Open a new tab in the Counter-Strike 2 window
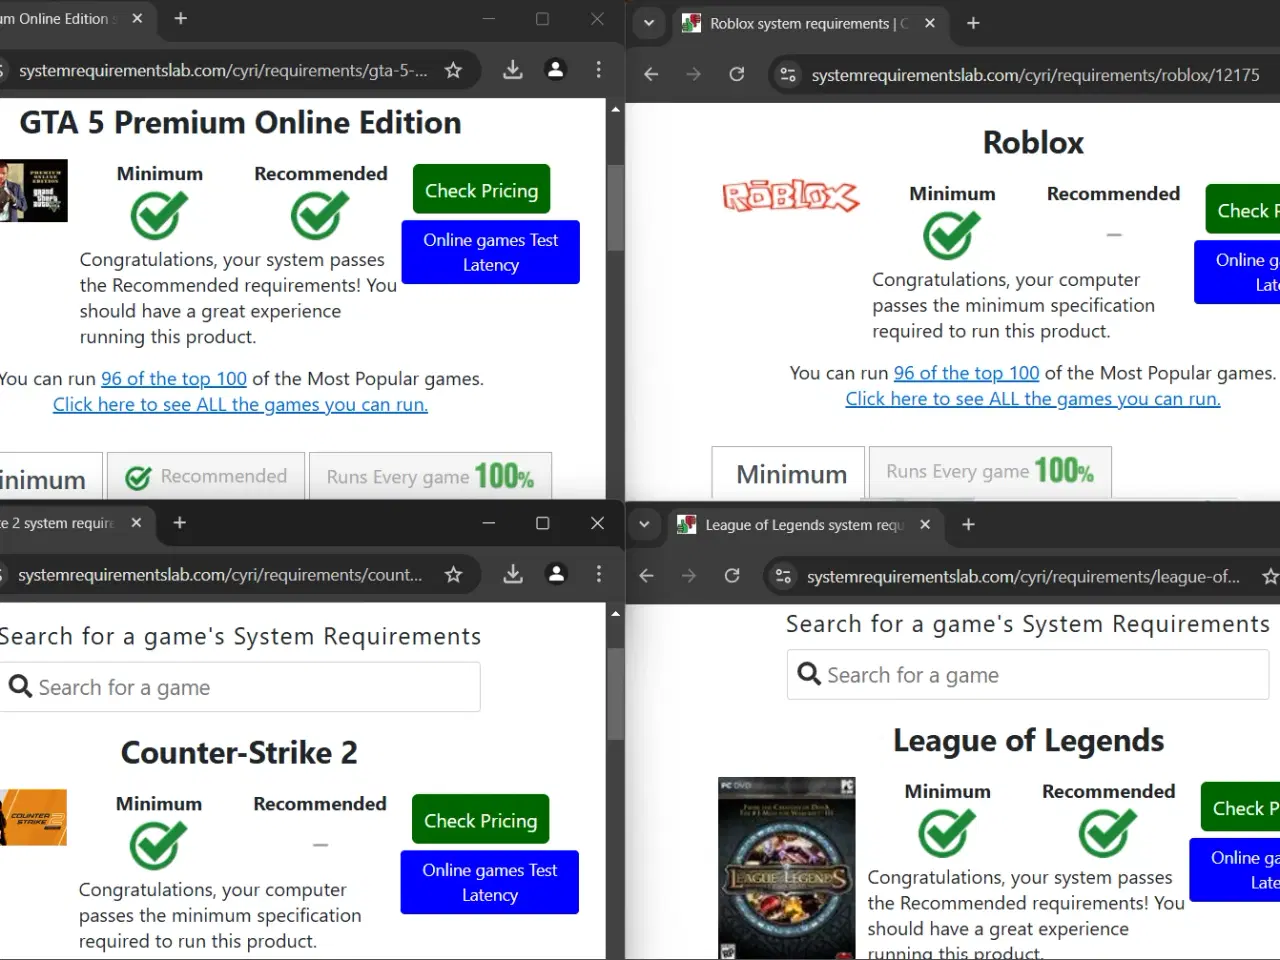 tap(180, 522)
